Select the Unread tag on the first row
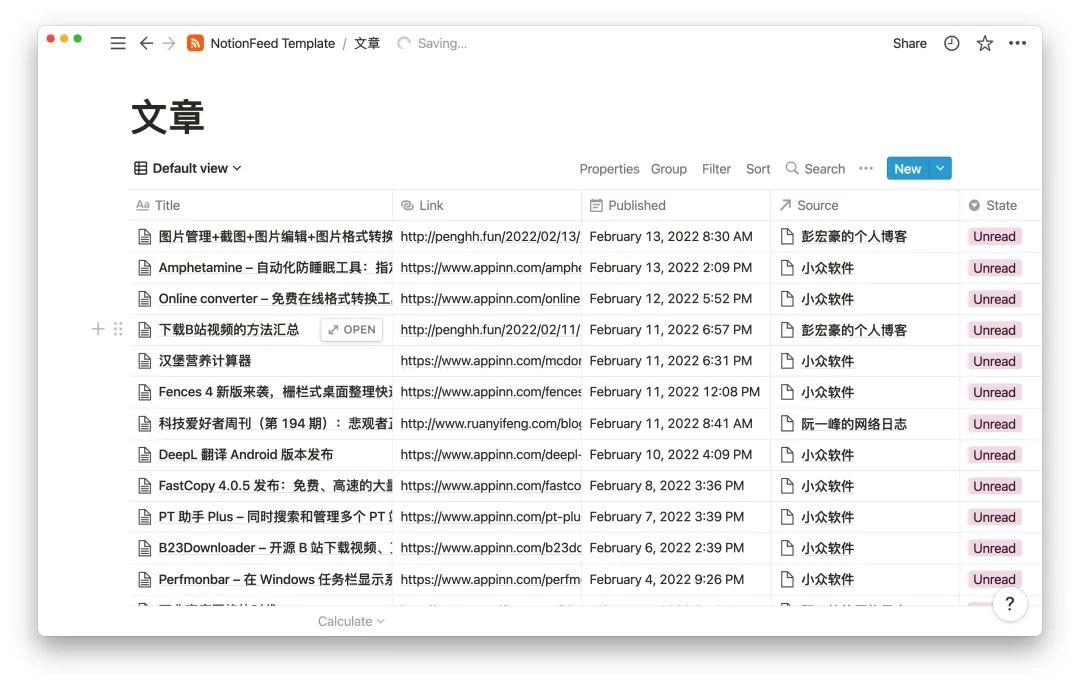The height and width of the screenshot is (686, 1080). click(x=994, y=236)
